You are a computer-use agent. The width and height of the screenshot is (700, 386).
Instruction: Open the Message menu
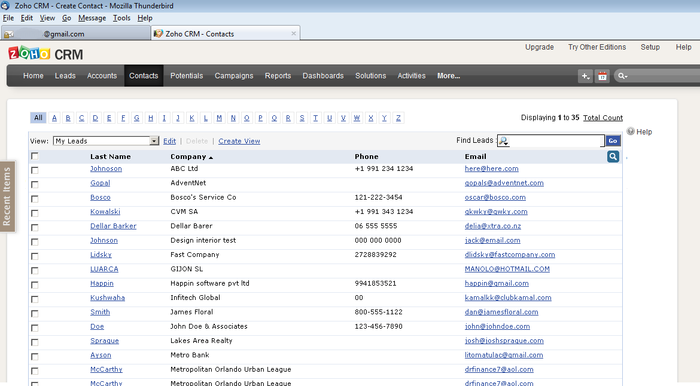point(92,18)
